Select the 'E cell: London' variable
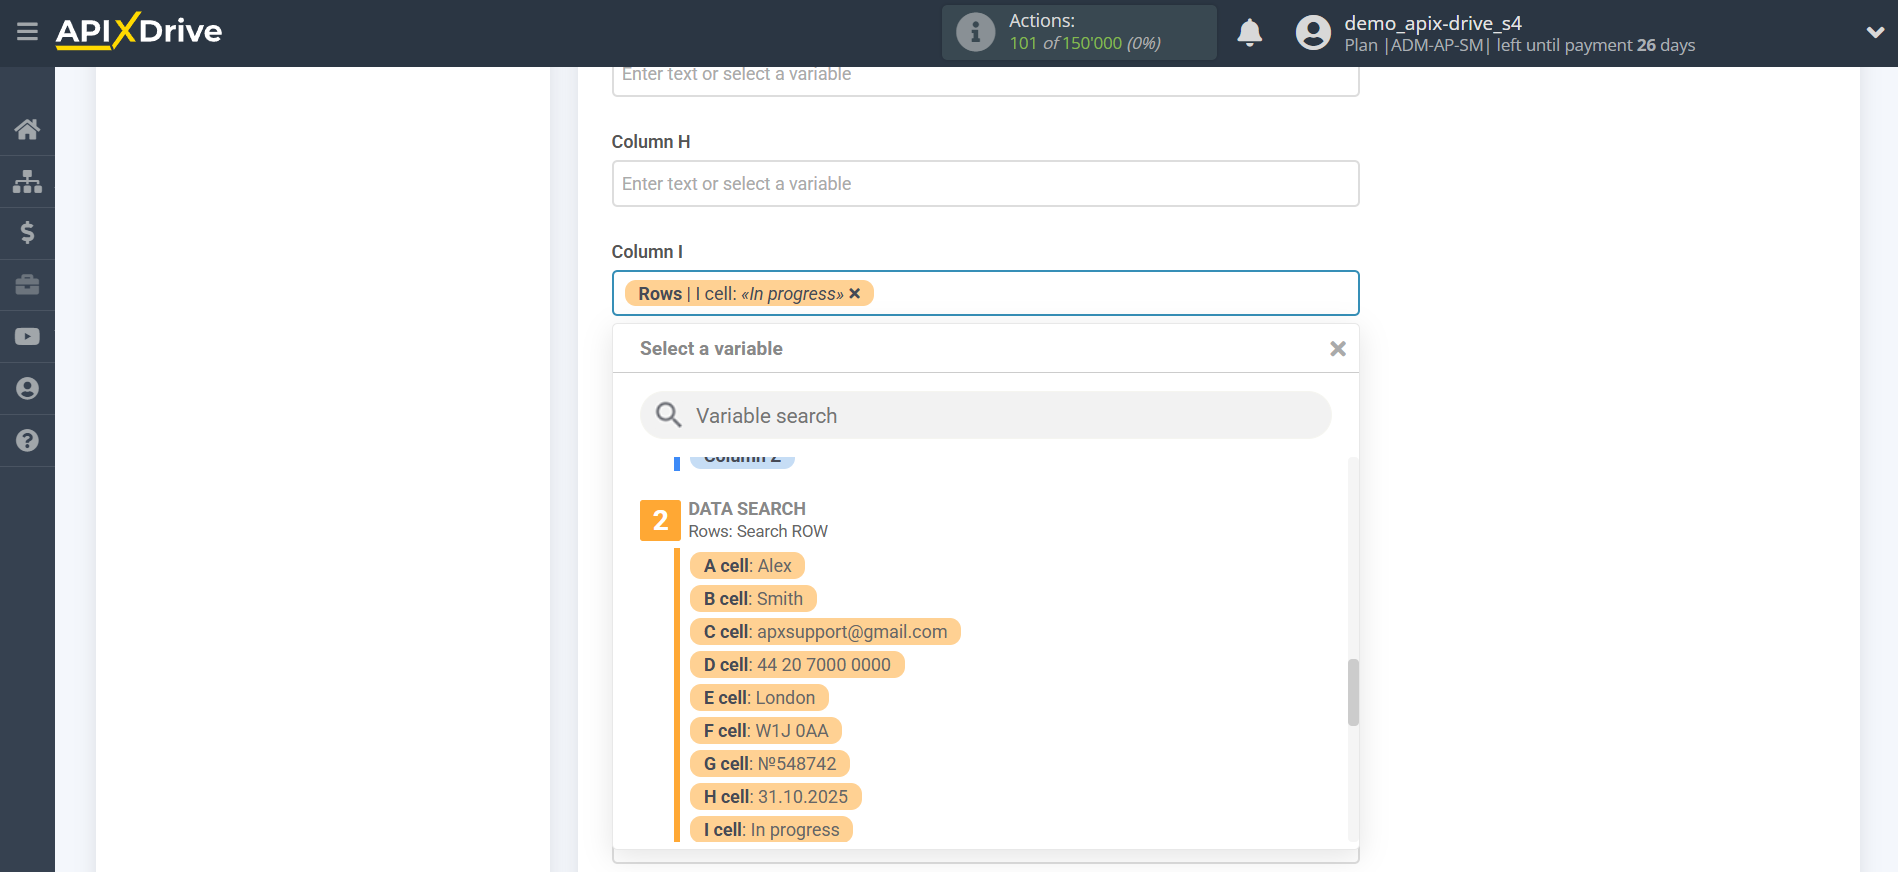Screen dimensions: 1898x872 click(759, 698)
